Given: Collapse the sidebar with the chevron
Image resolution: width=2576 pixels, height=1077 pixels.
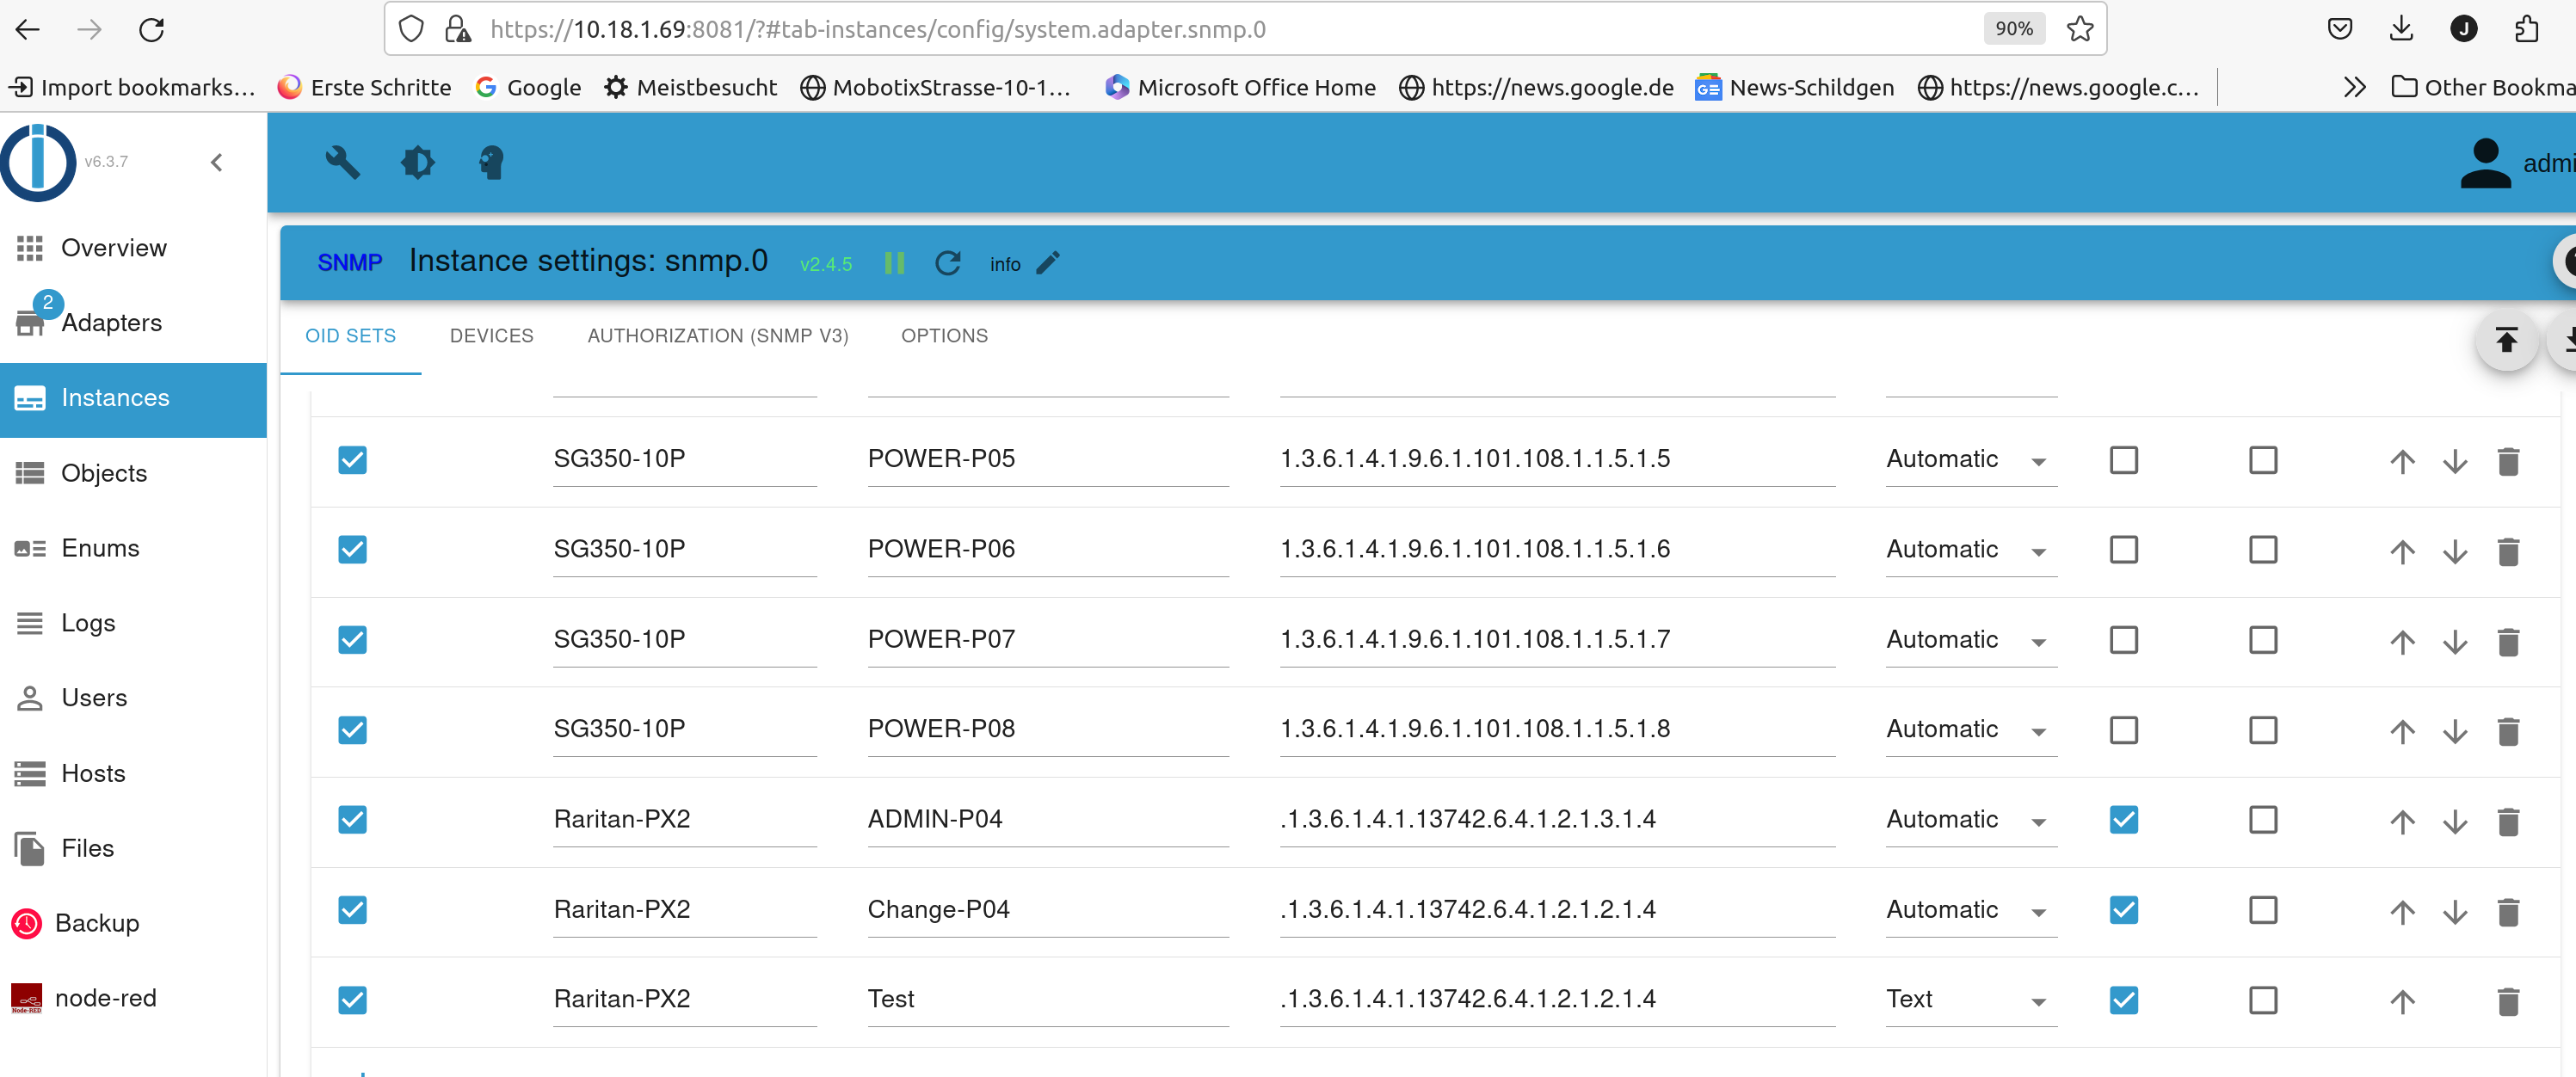Looking at the screenshot, I should pyautogui.click(x=216, y=161).
